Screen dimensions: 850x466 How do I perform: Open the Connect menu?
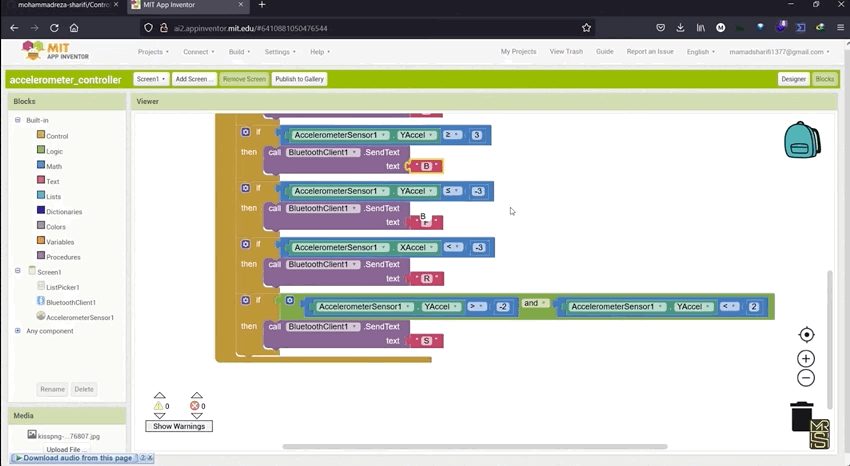(198, 51)
